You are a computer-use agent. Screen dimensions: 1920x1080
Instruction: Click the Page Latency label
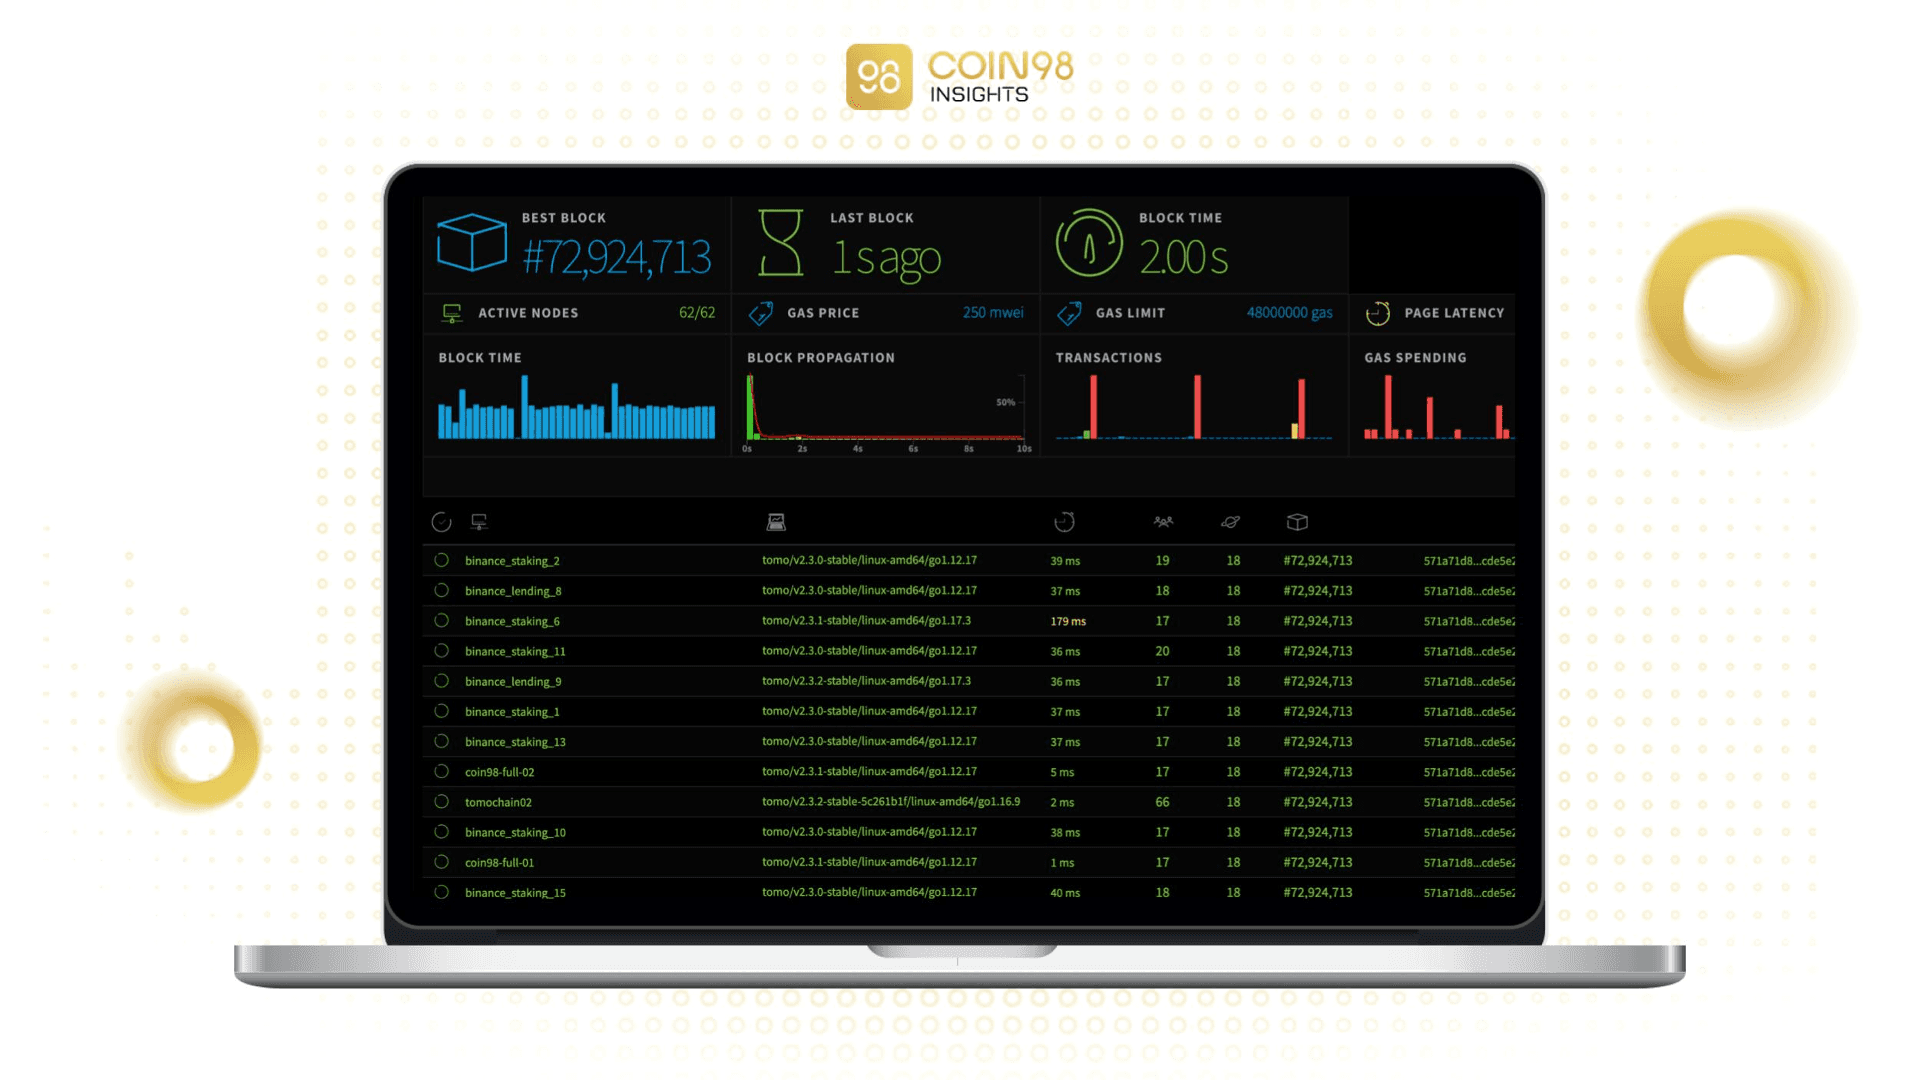coord(1454,313)
